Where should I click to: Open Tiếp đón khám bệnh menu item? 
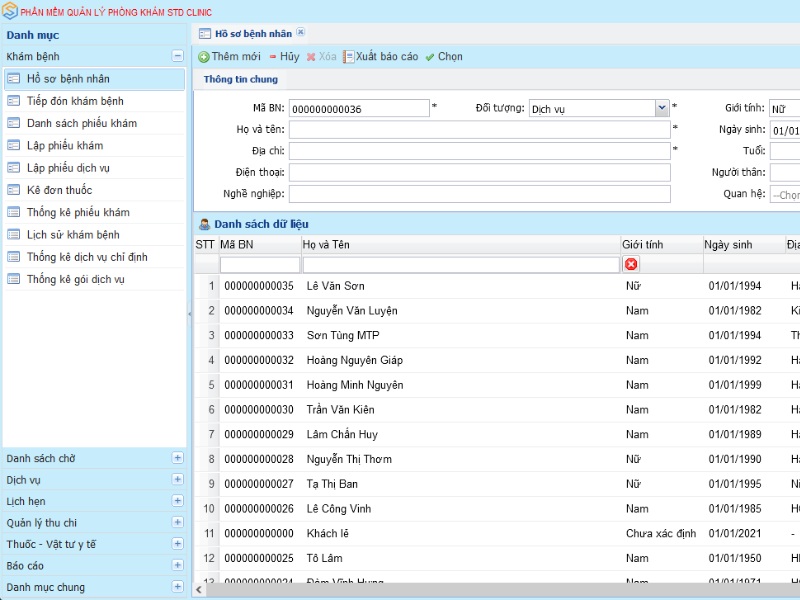point(94,101)
